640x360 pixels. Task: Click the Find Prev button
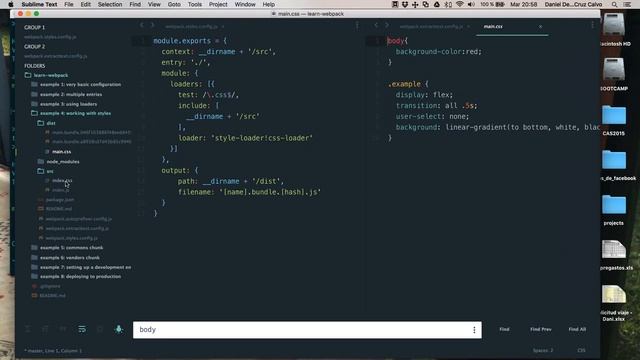coord(541,329)
